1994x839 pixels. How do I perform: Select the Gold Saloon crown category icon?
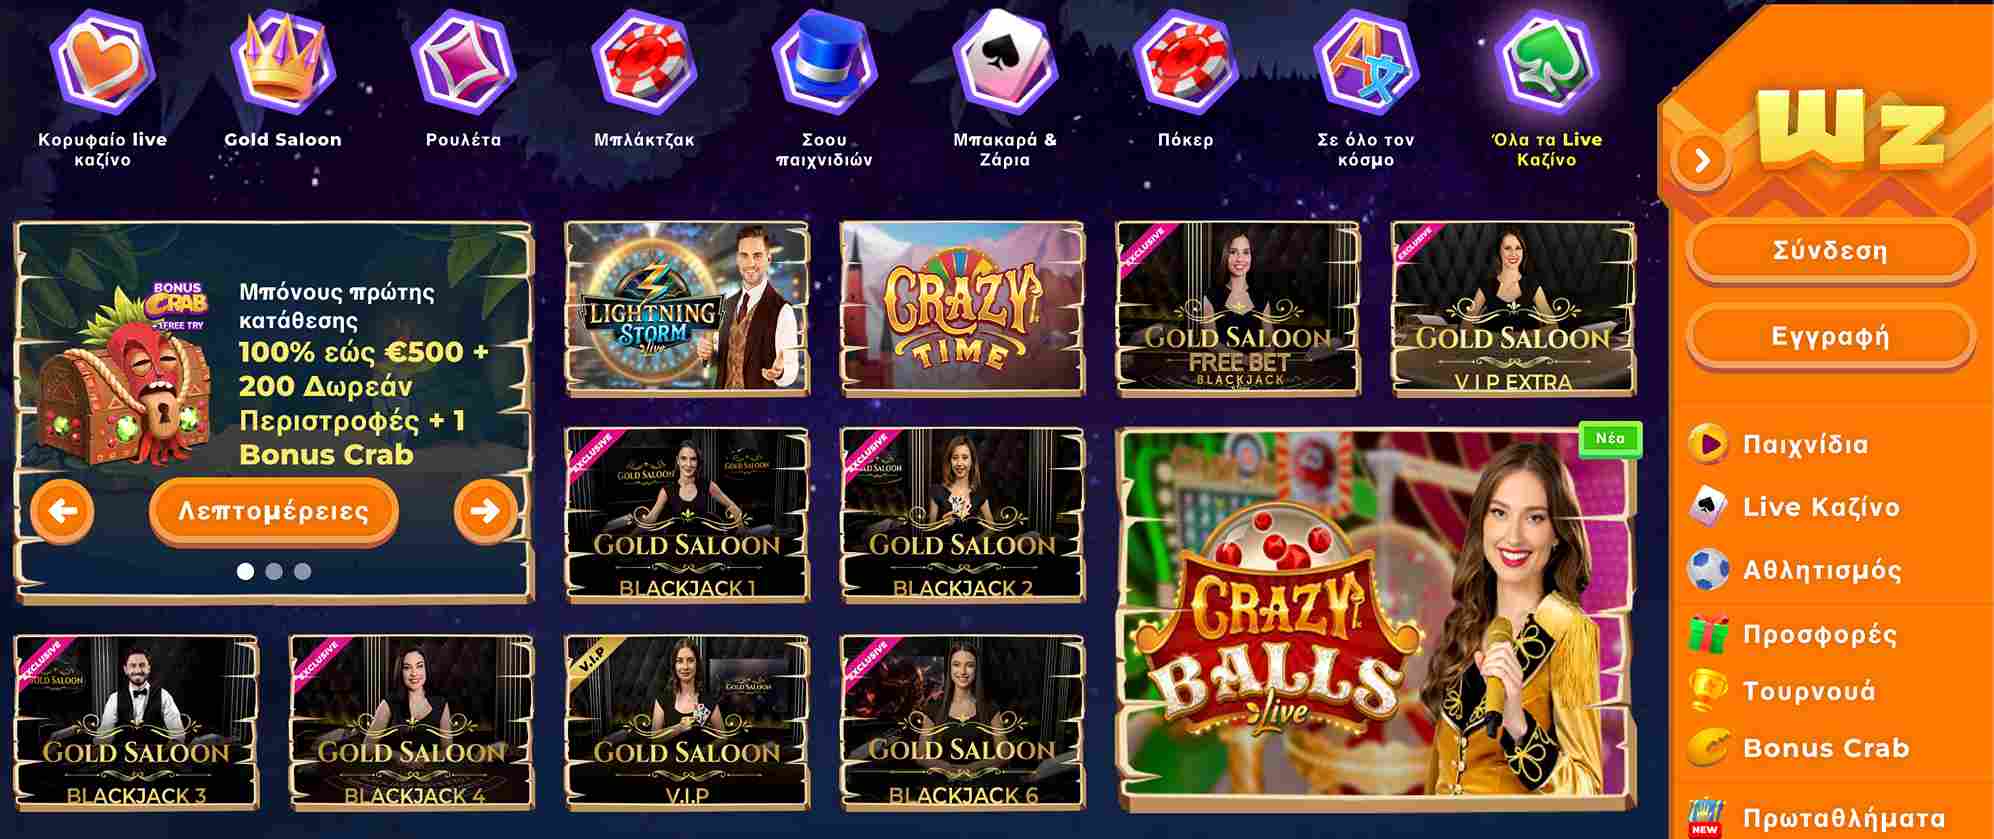tap(283, 59)
